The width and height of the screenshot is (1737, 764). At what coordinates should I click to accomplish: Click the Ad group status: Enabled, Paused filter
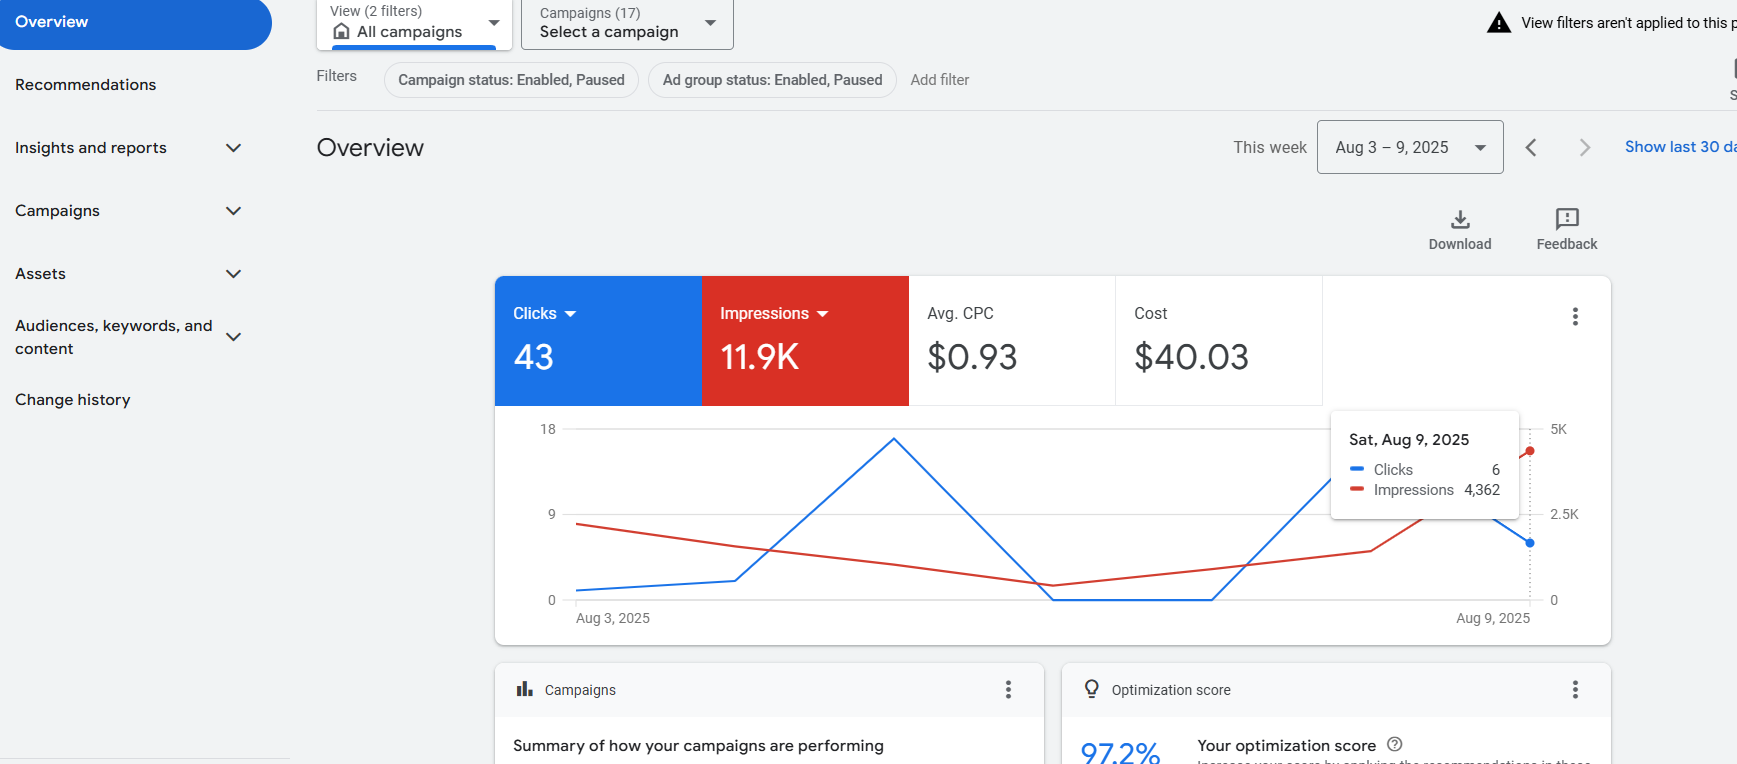772,80
